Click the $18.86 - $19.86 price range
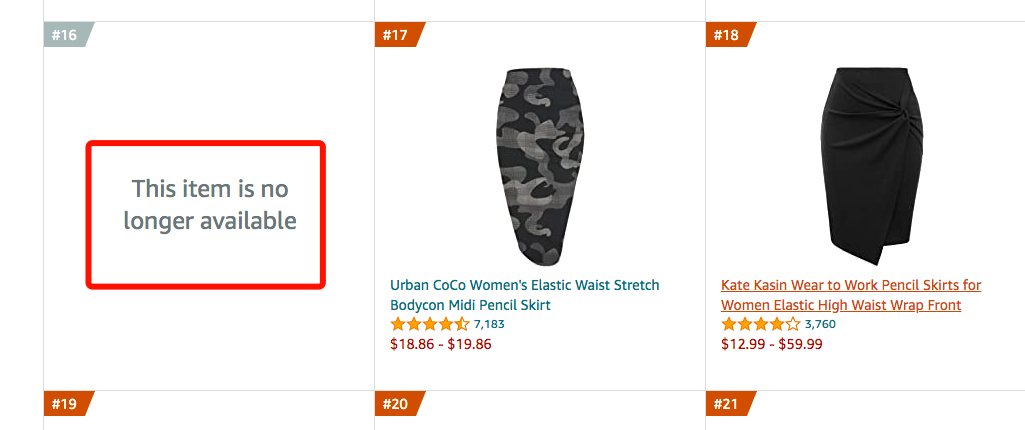This screenshot has height=430, width=1025. tap(440, 344)
